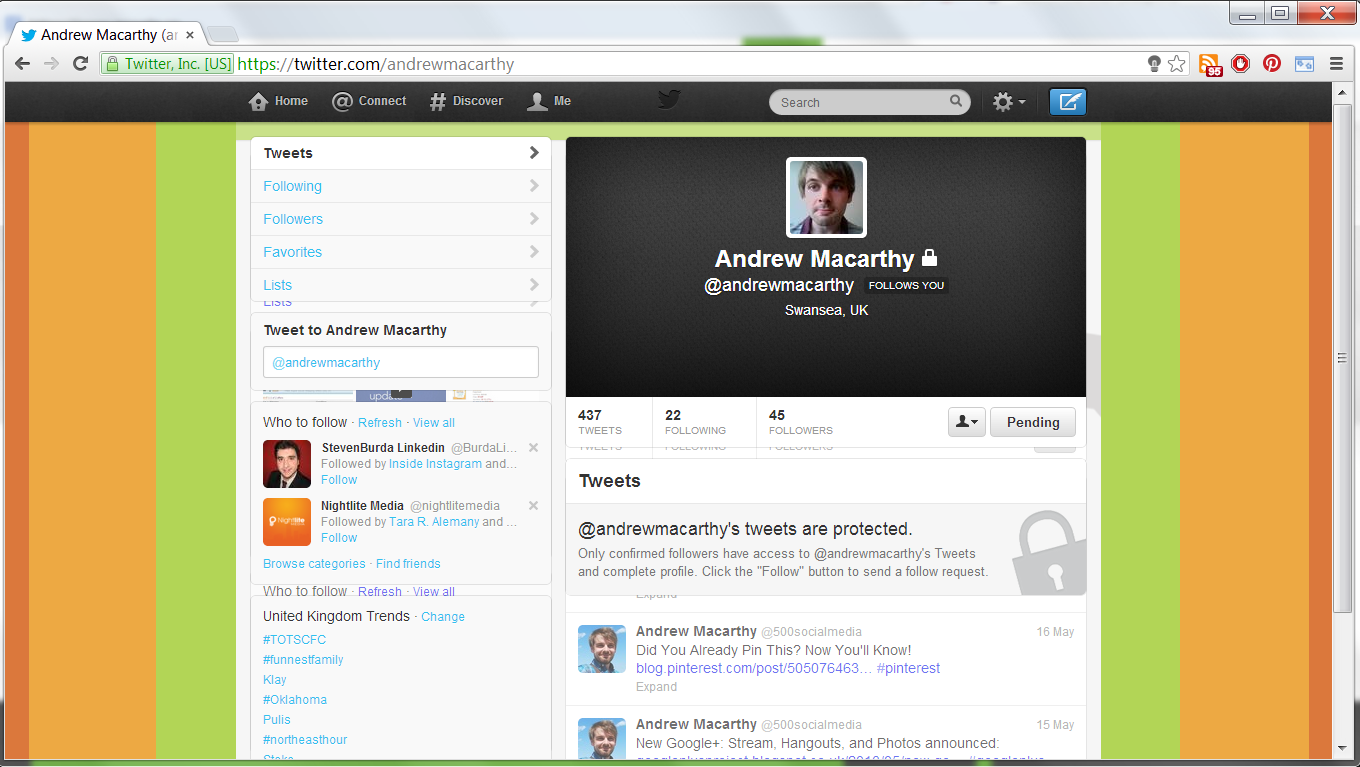
Task: Click the 15 May tweet timestamp
Action: coord(1055,725)
